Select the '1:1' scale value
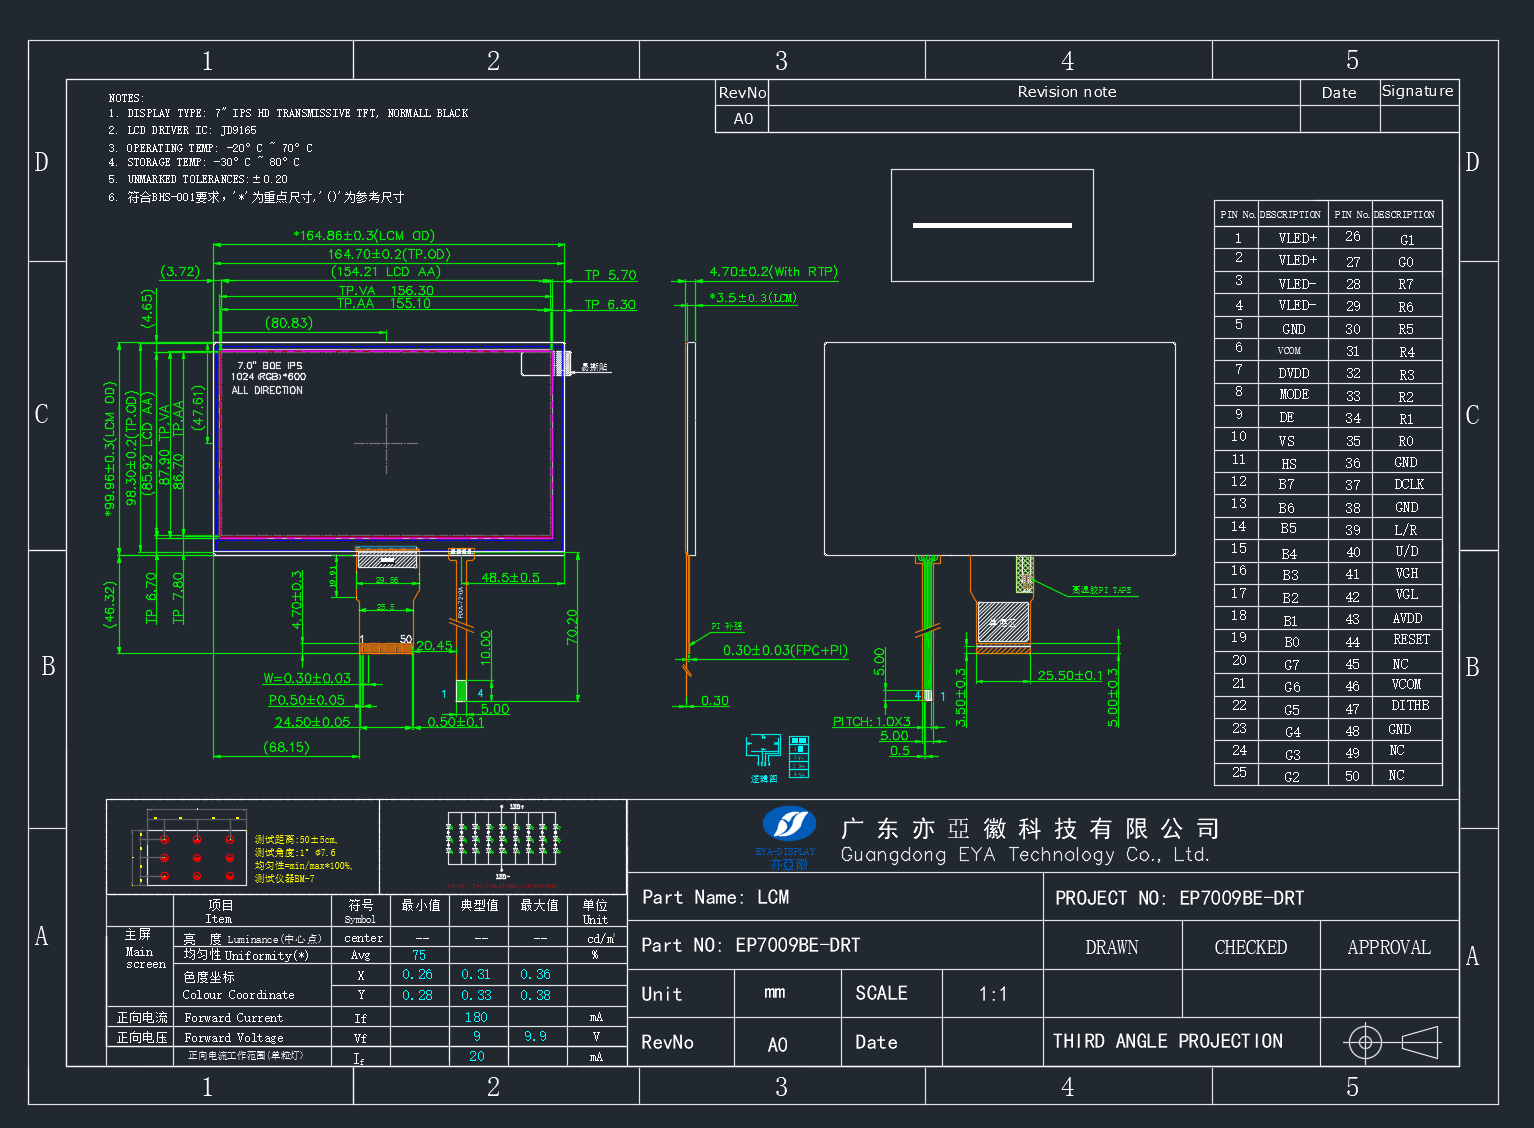The width and height of the screenshot is (1534, 1128). (x=993, y=994)
